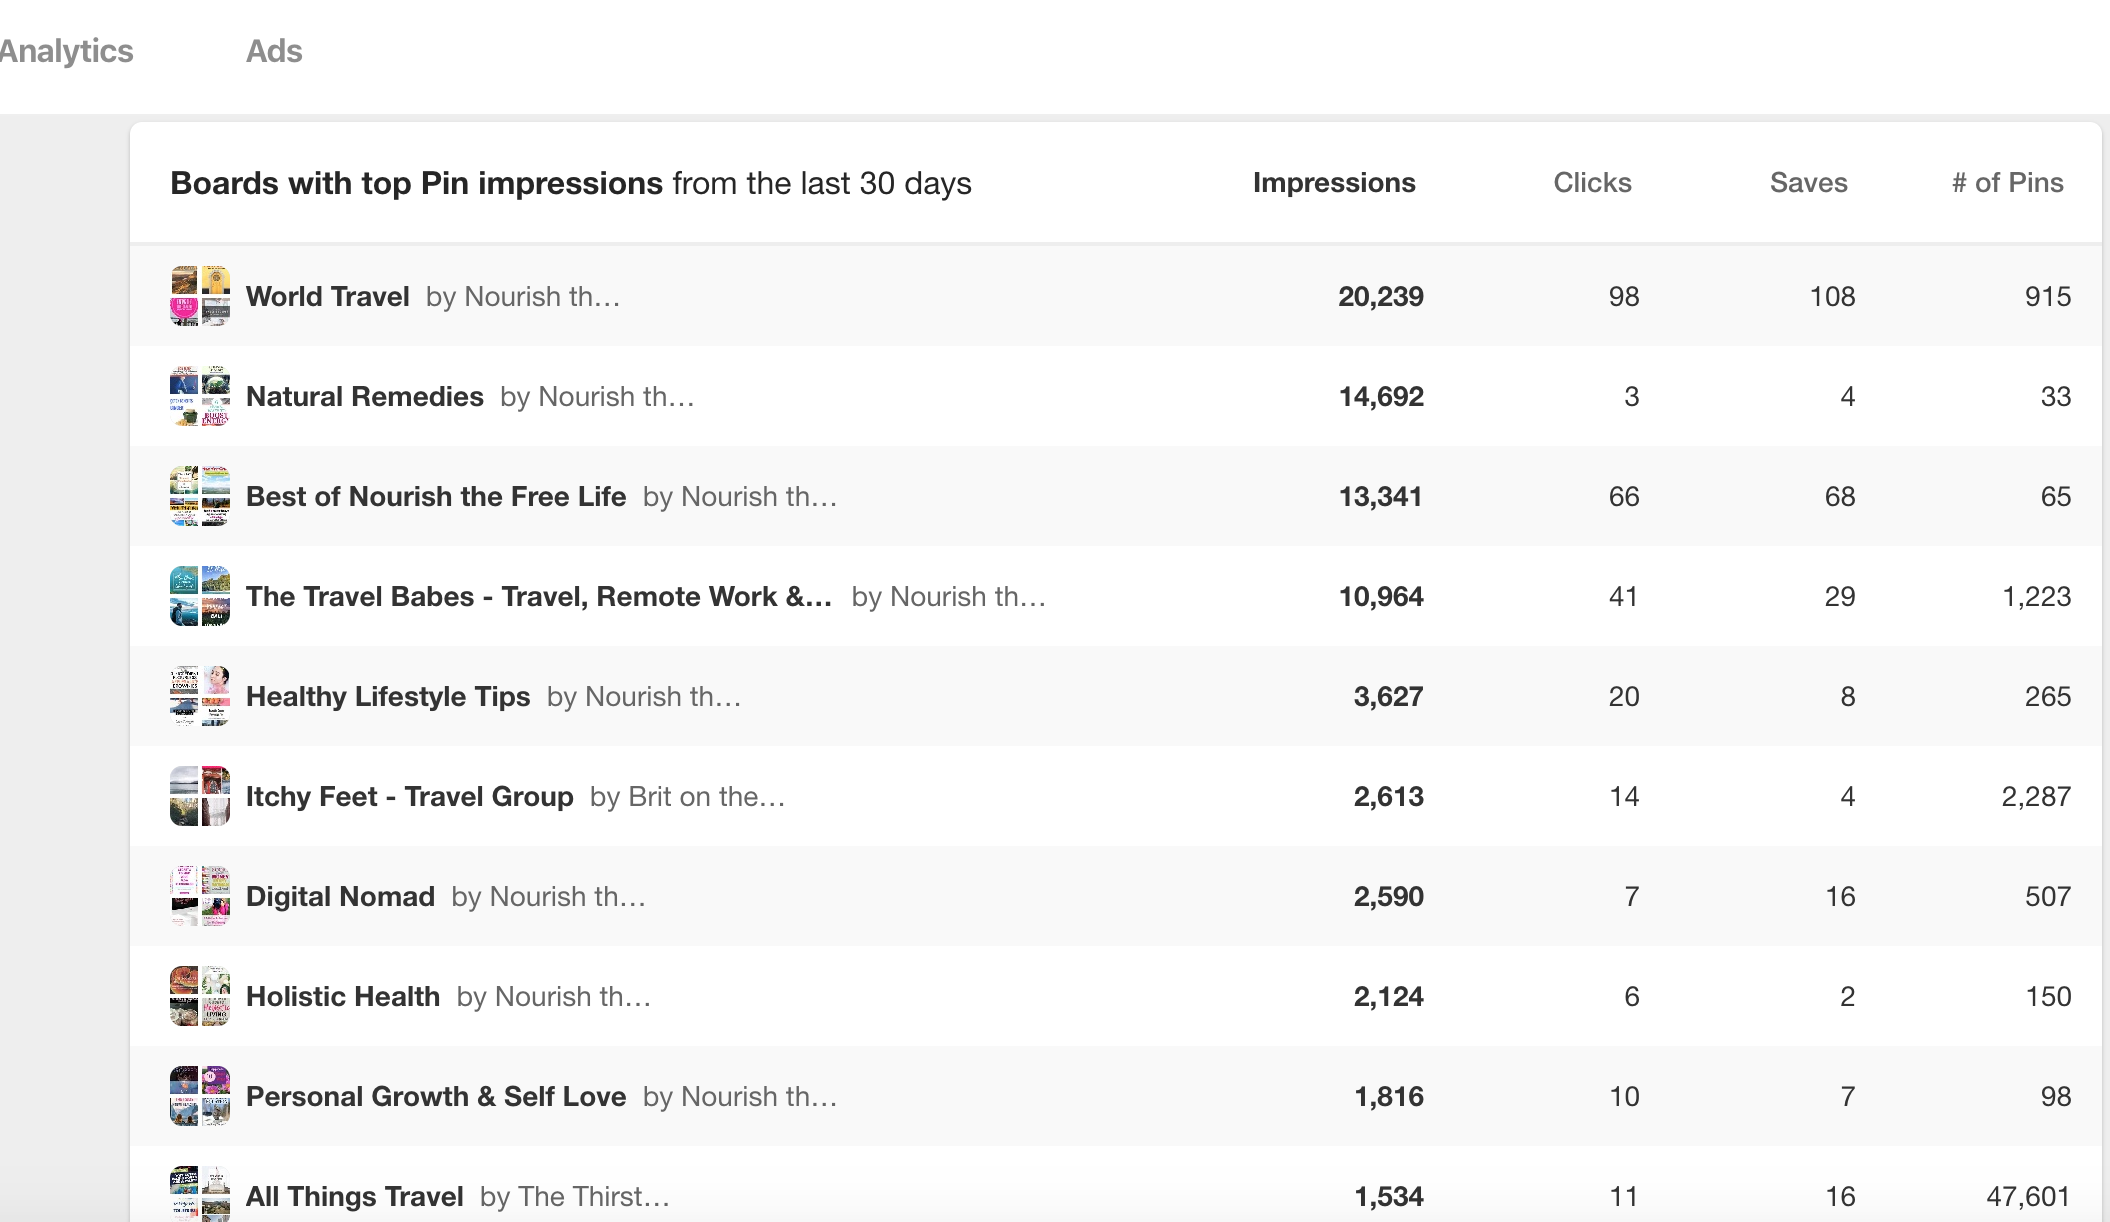Open the Ads menu
Screen dimensions: 2110x1222
274,51
